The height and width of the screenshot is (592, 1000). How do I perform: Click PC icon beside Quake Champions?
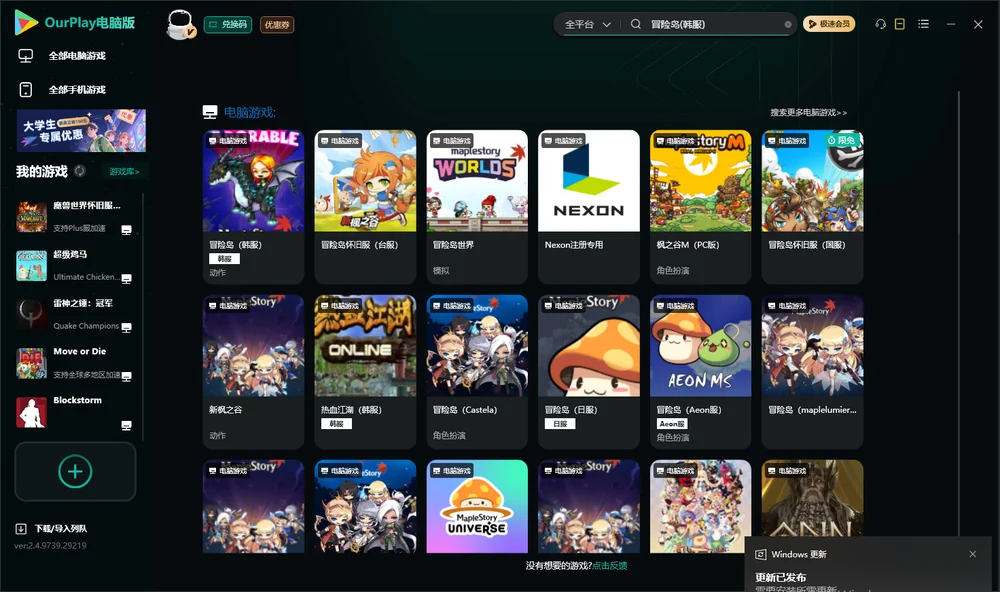coord(126,328)
